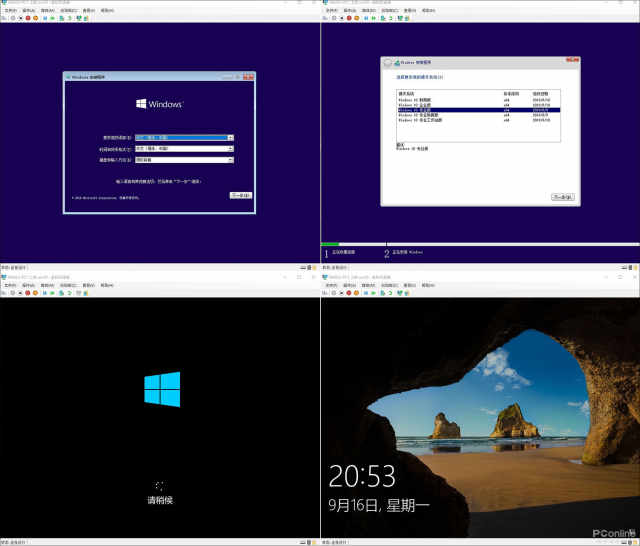This screenshot has width=640, height=546.
Task: Click Enhanced Session icon in language-setup VM toolbar
Action: 79,18
